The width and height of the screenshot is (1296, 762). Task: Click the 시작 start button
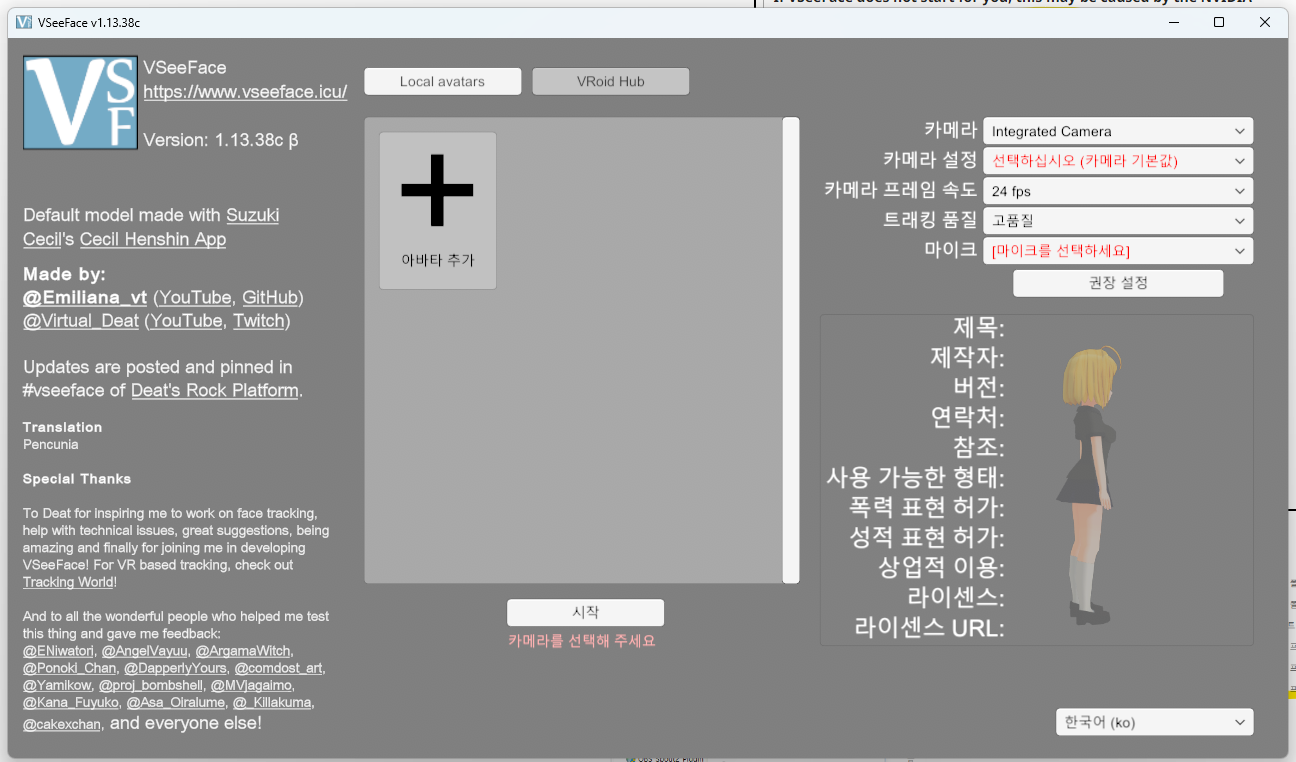pos(585,612)
